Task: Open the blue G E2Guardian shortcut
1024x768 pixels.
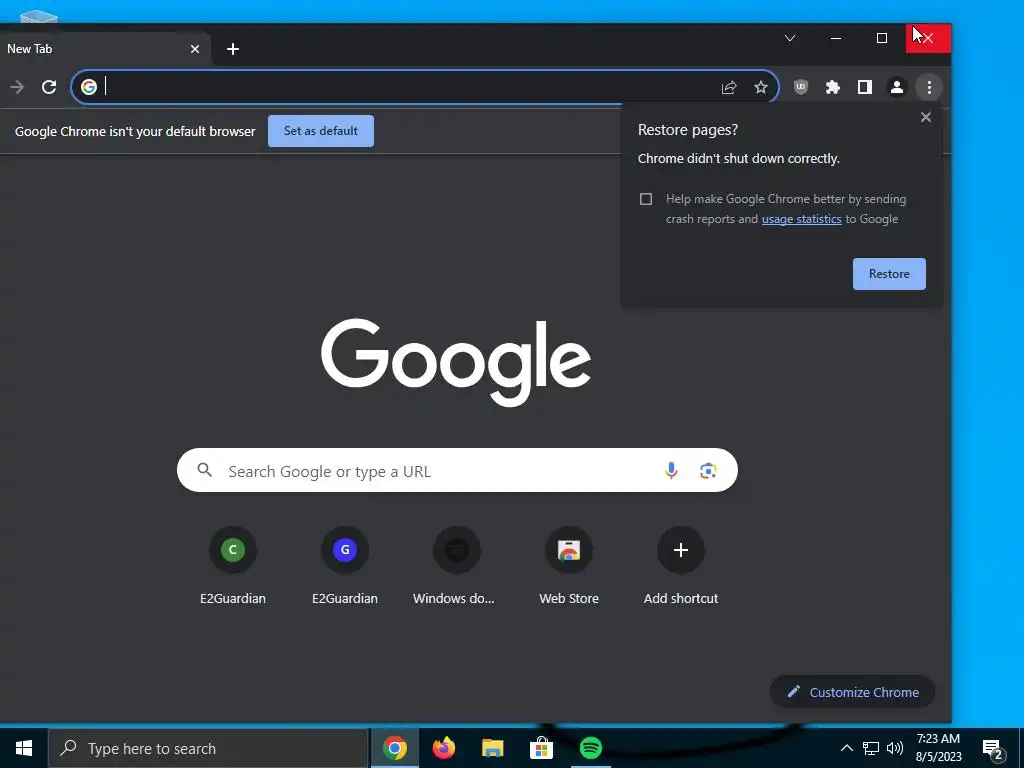Action: 345,550
